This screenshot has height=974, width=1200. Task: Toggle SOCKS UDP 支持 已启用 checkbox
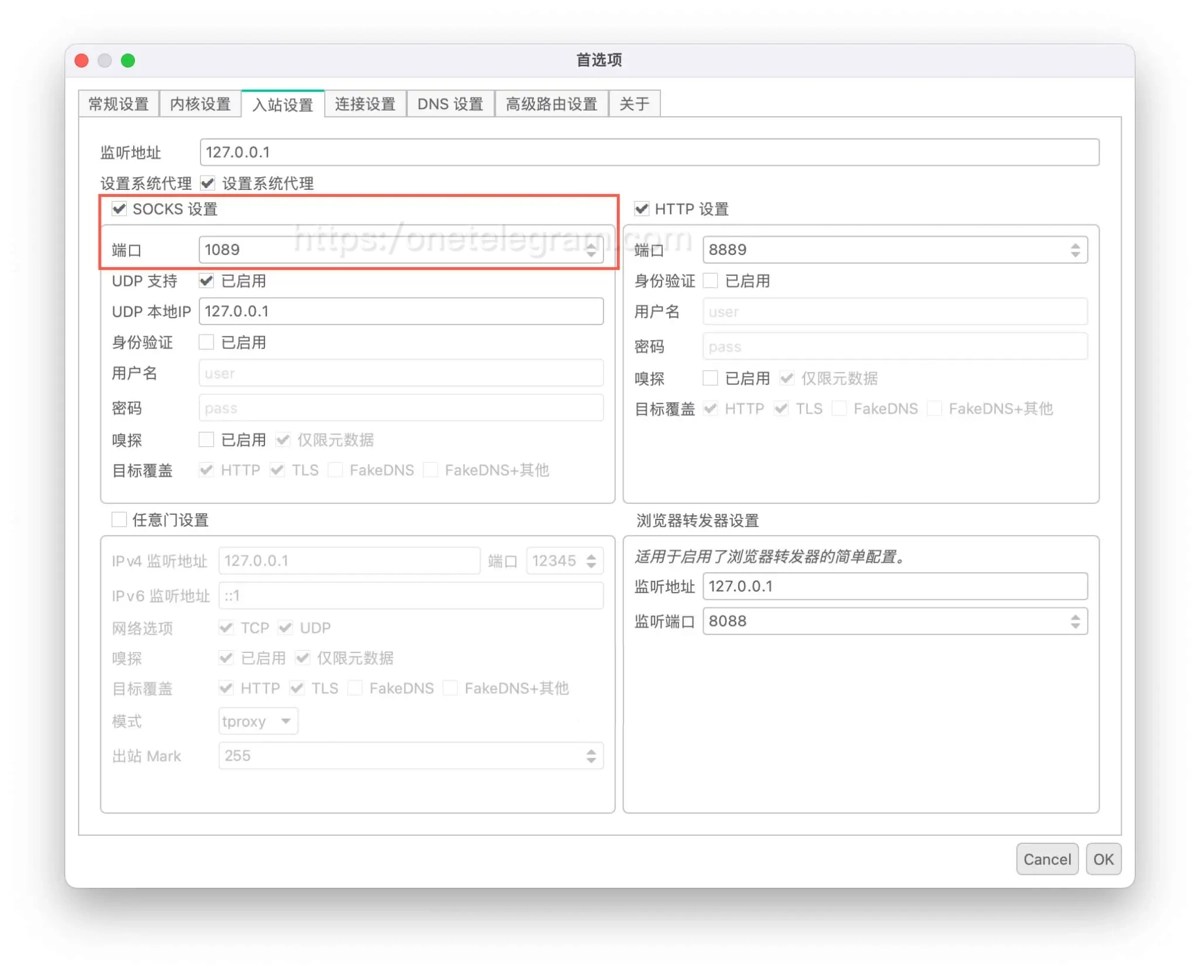pos(207,281)
